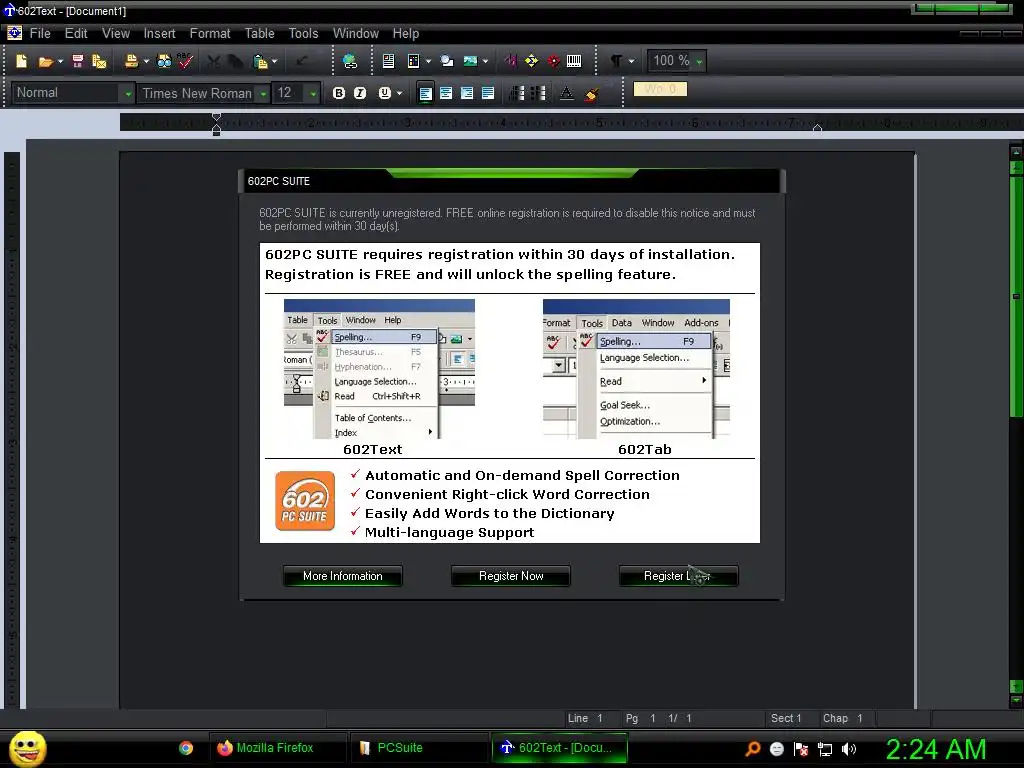Click the Register Now button
The image size is (1024, 768).
pyautogui.click(x=511, y=576)
